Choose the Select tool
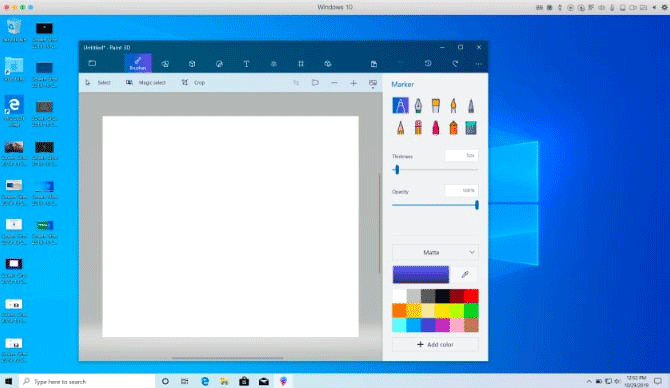This screenshot has width=670, height=388. (98, 82)
